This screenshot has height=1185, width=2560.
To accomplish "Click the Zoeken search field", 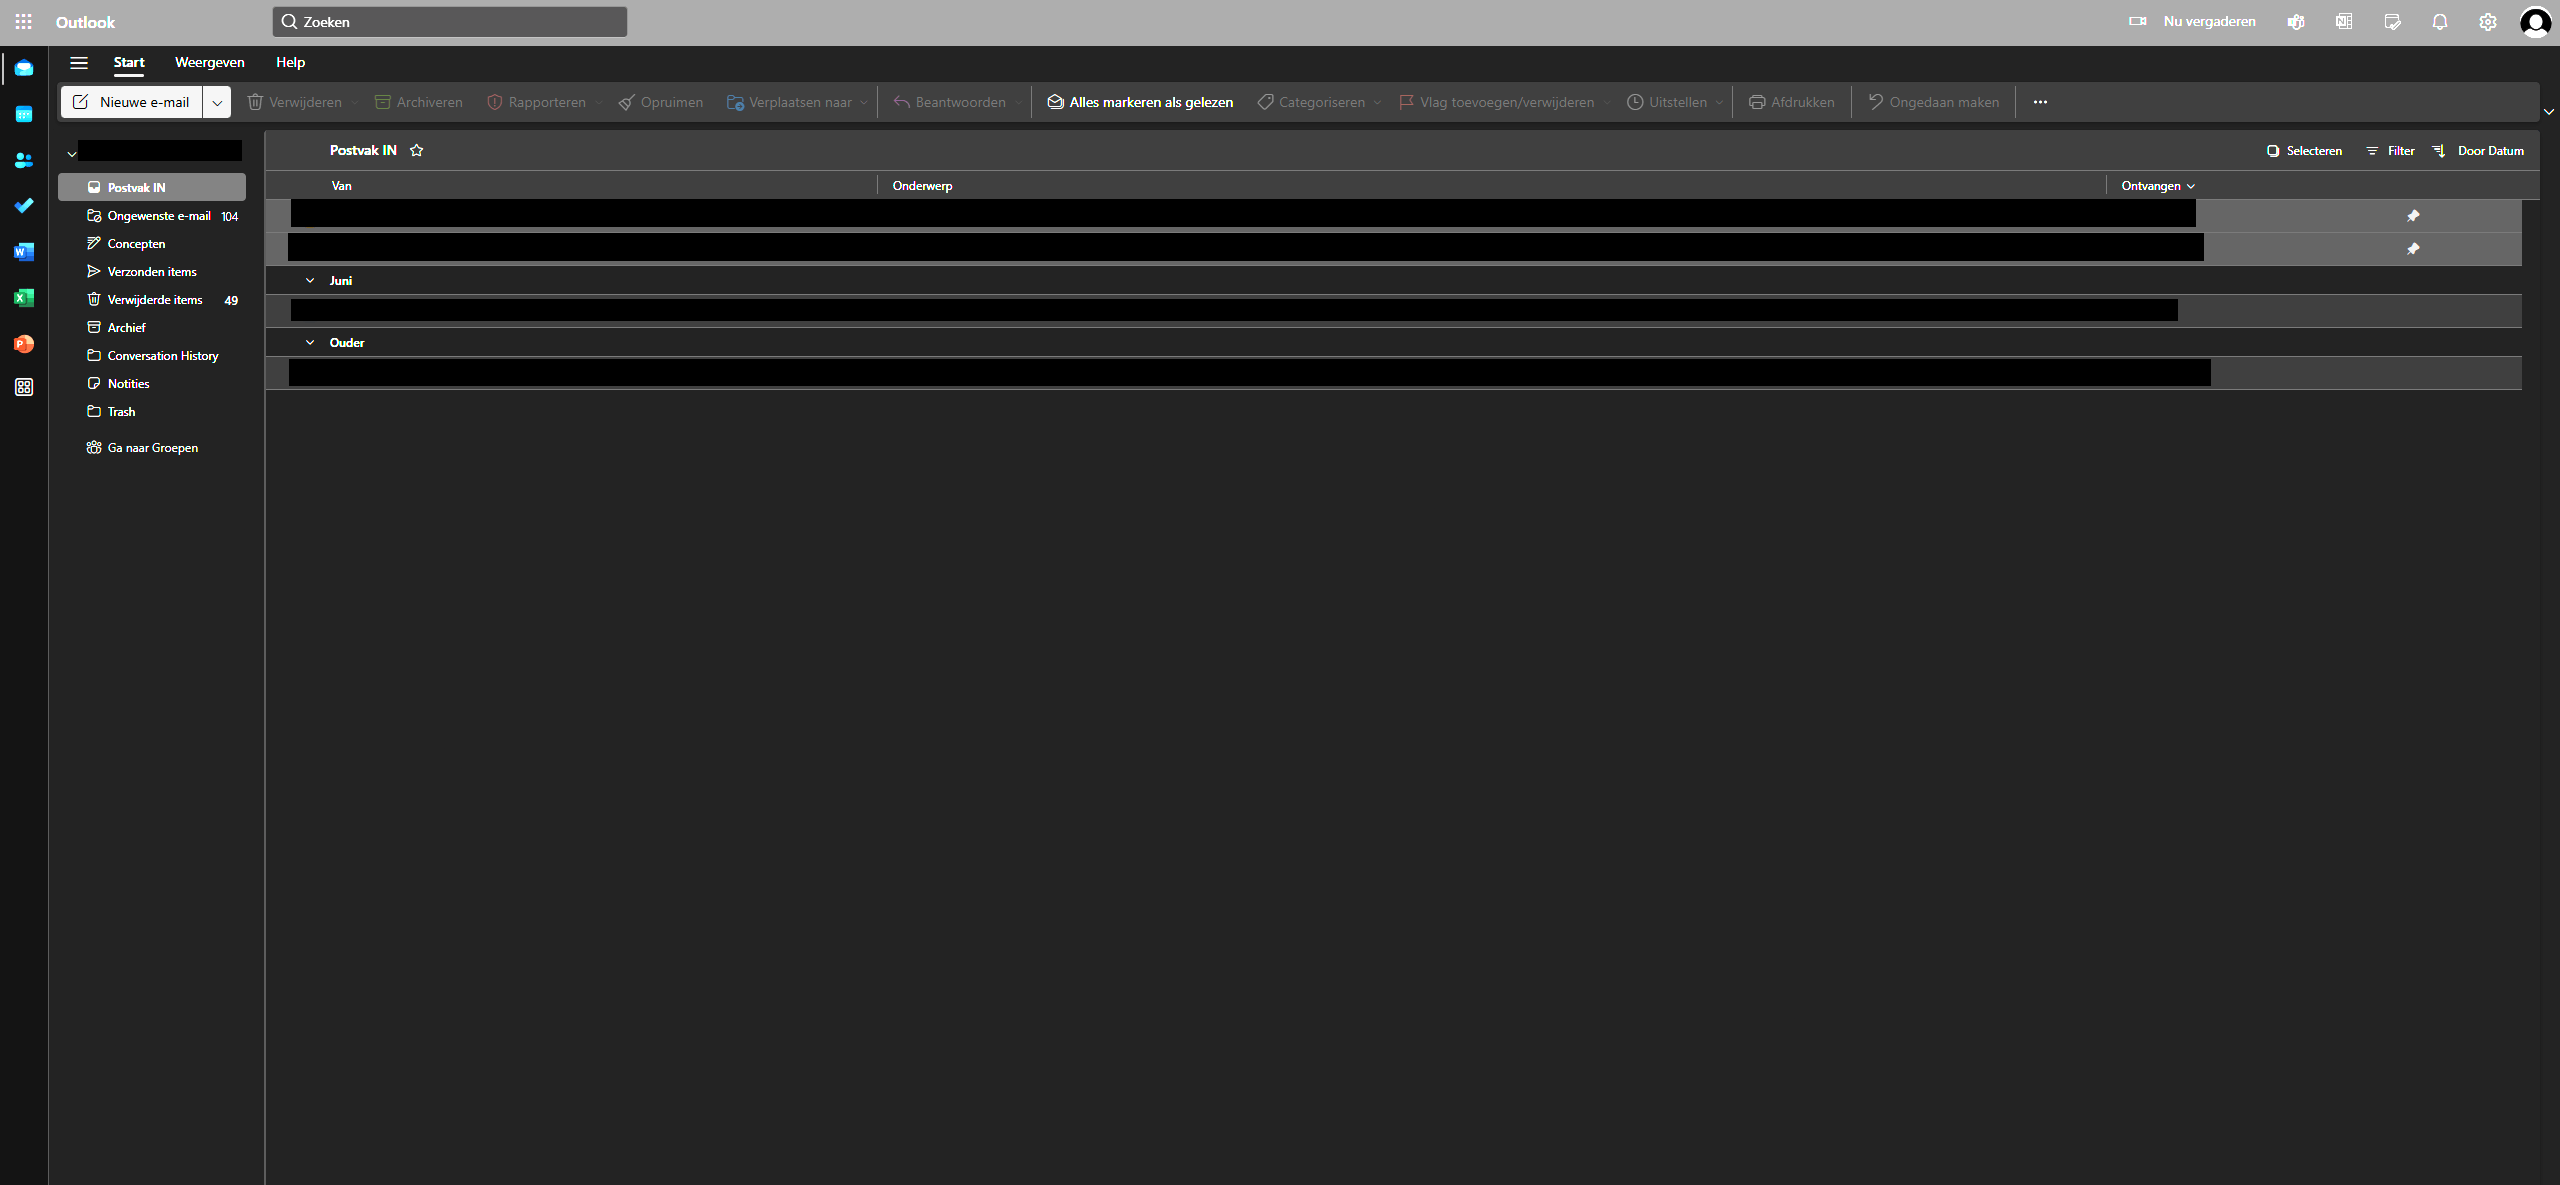I will pyautogui.click(x=450, y=22).
